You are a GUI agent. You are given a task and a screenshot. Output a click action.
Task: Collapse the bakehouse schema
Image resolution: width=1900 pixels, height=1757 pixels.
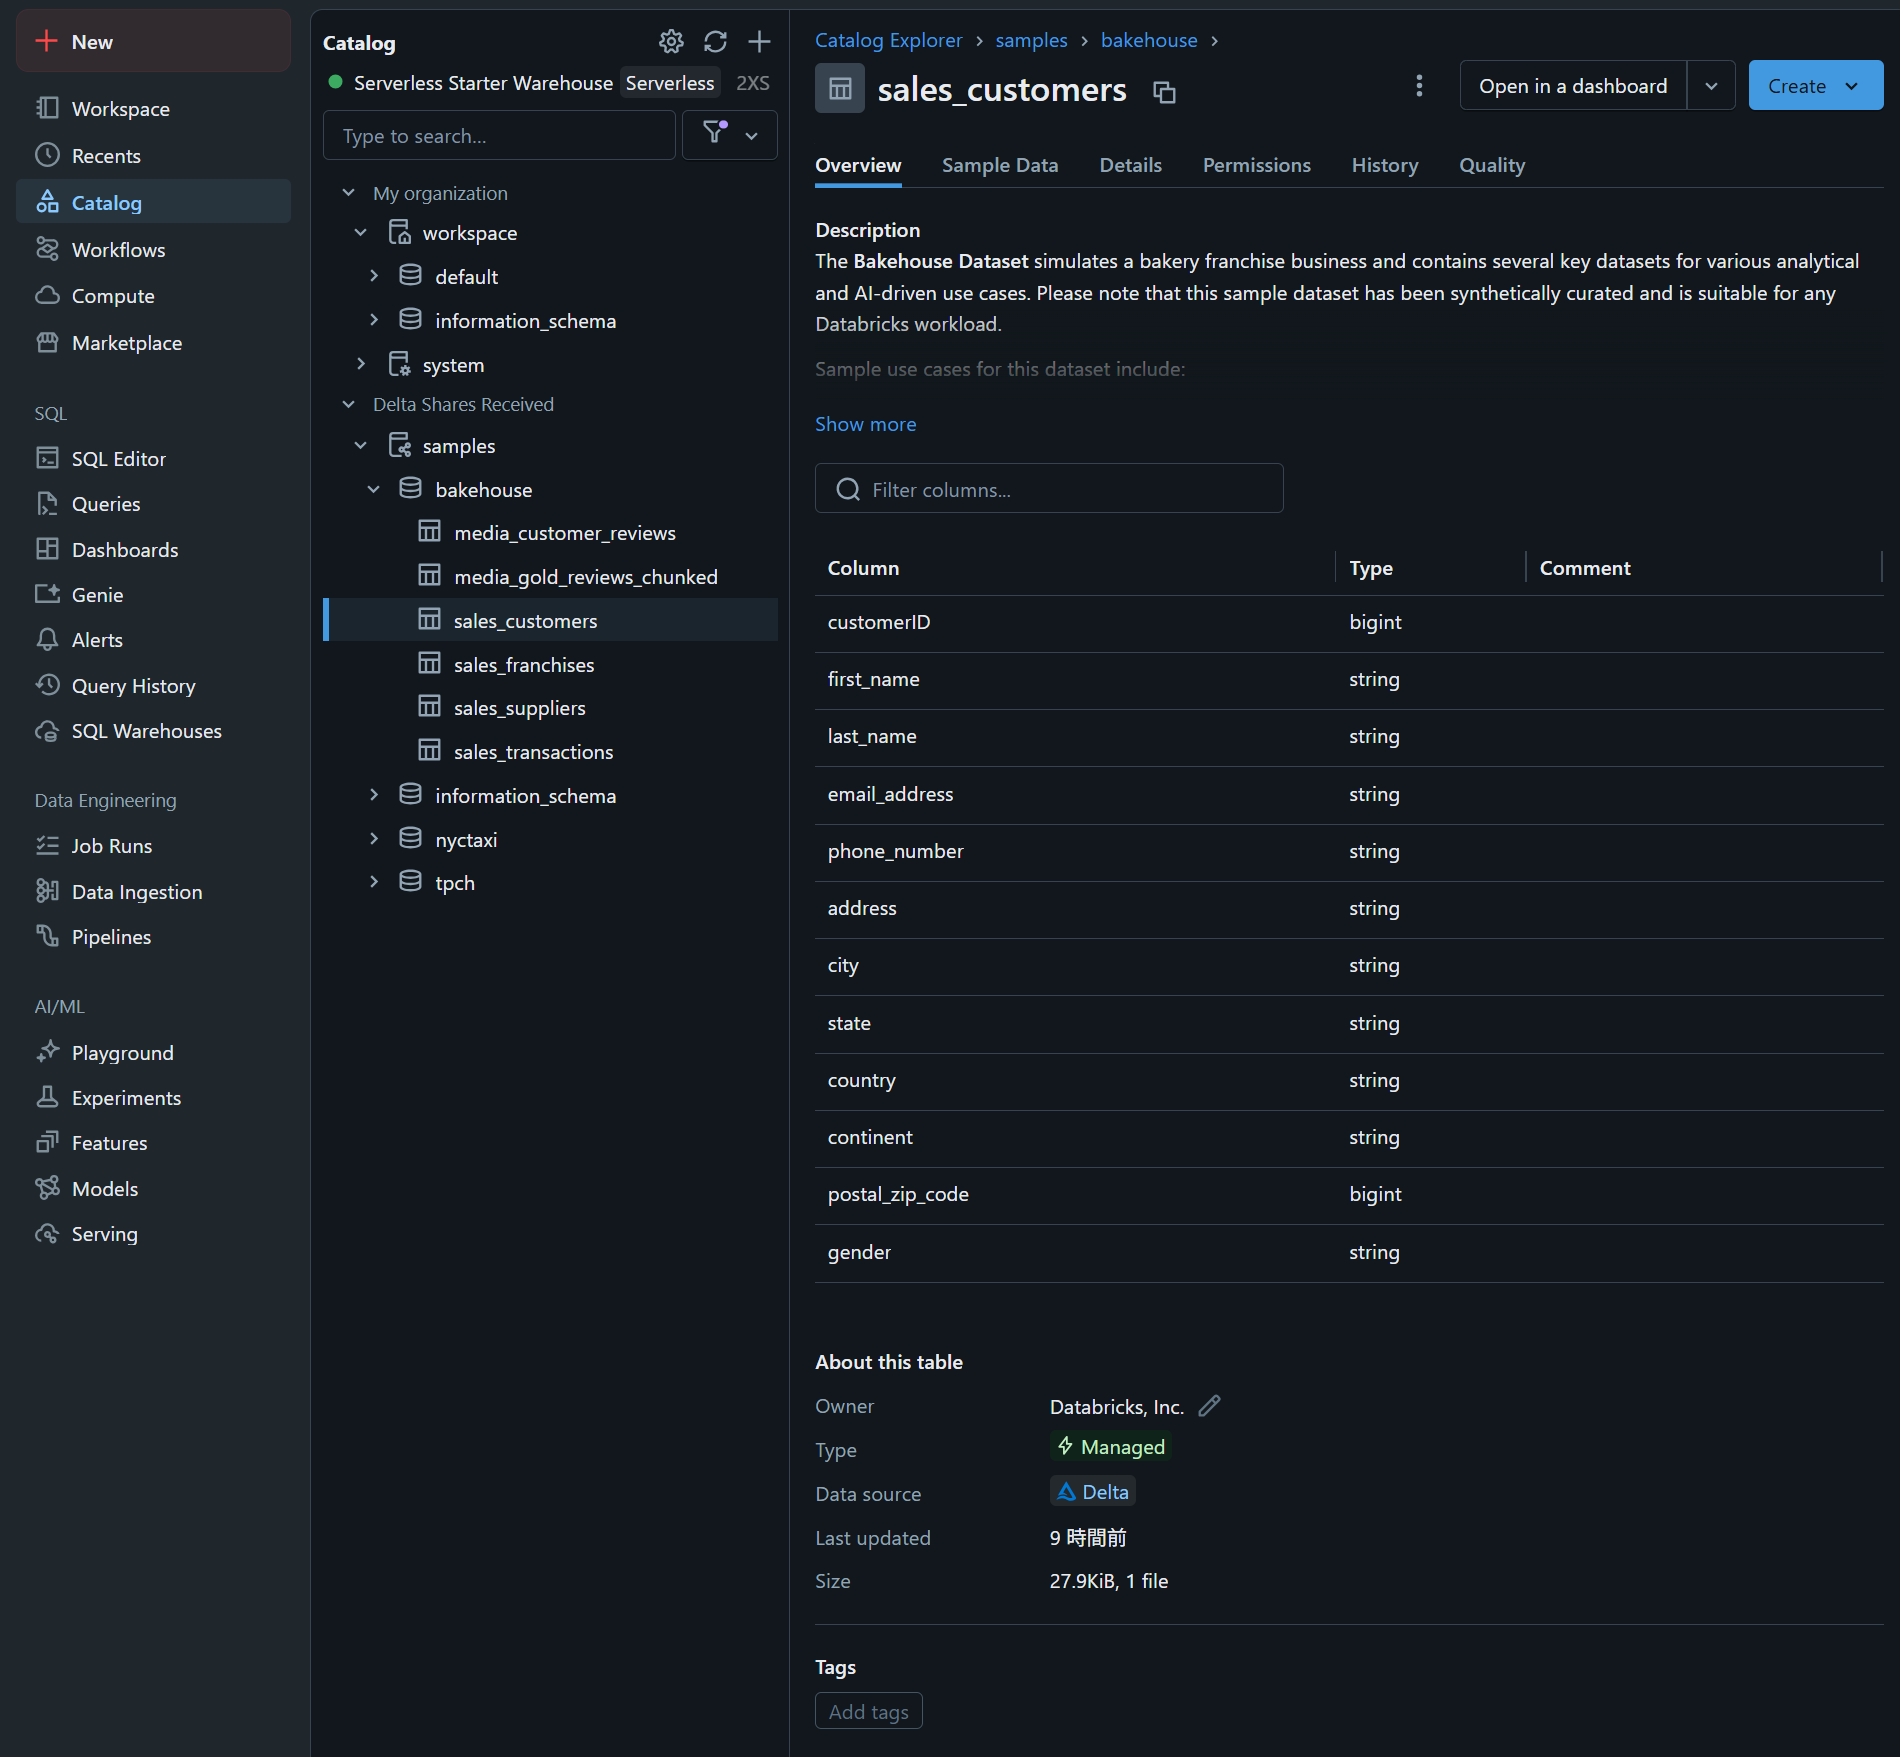(x=374, y=489)
